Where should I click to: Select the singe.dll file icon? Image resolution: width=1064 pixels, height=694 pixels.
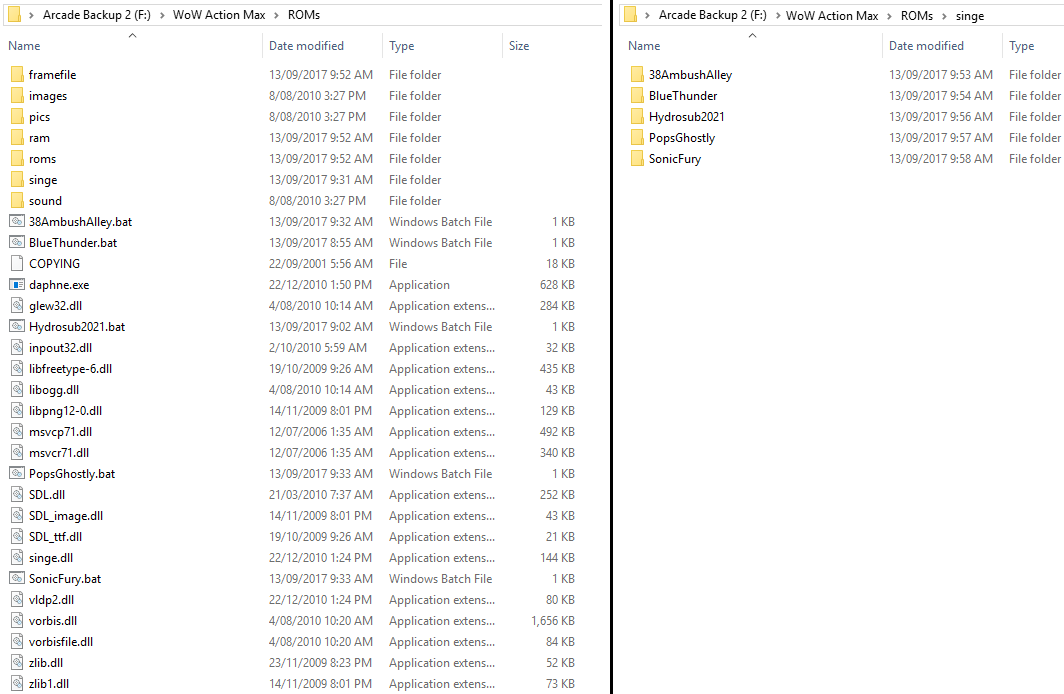click(x=17, y=557)
